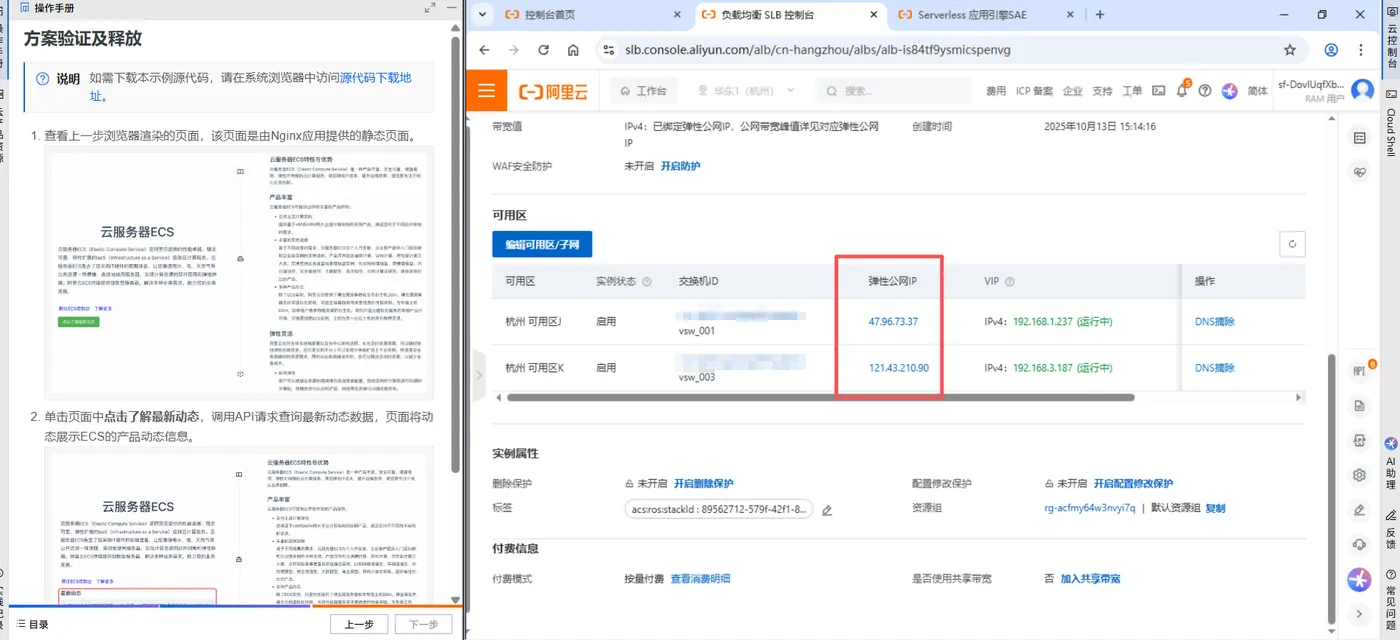The height and width of the screenshot is (640, 1400).
Task: Open the API debugging icon on the right rail
Action: tap(1359, 372)
